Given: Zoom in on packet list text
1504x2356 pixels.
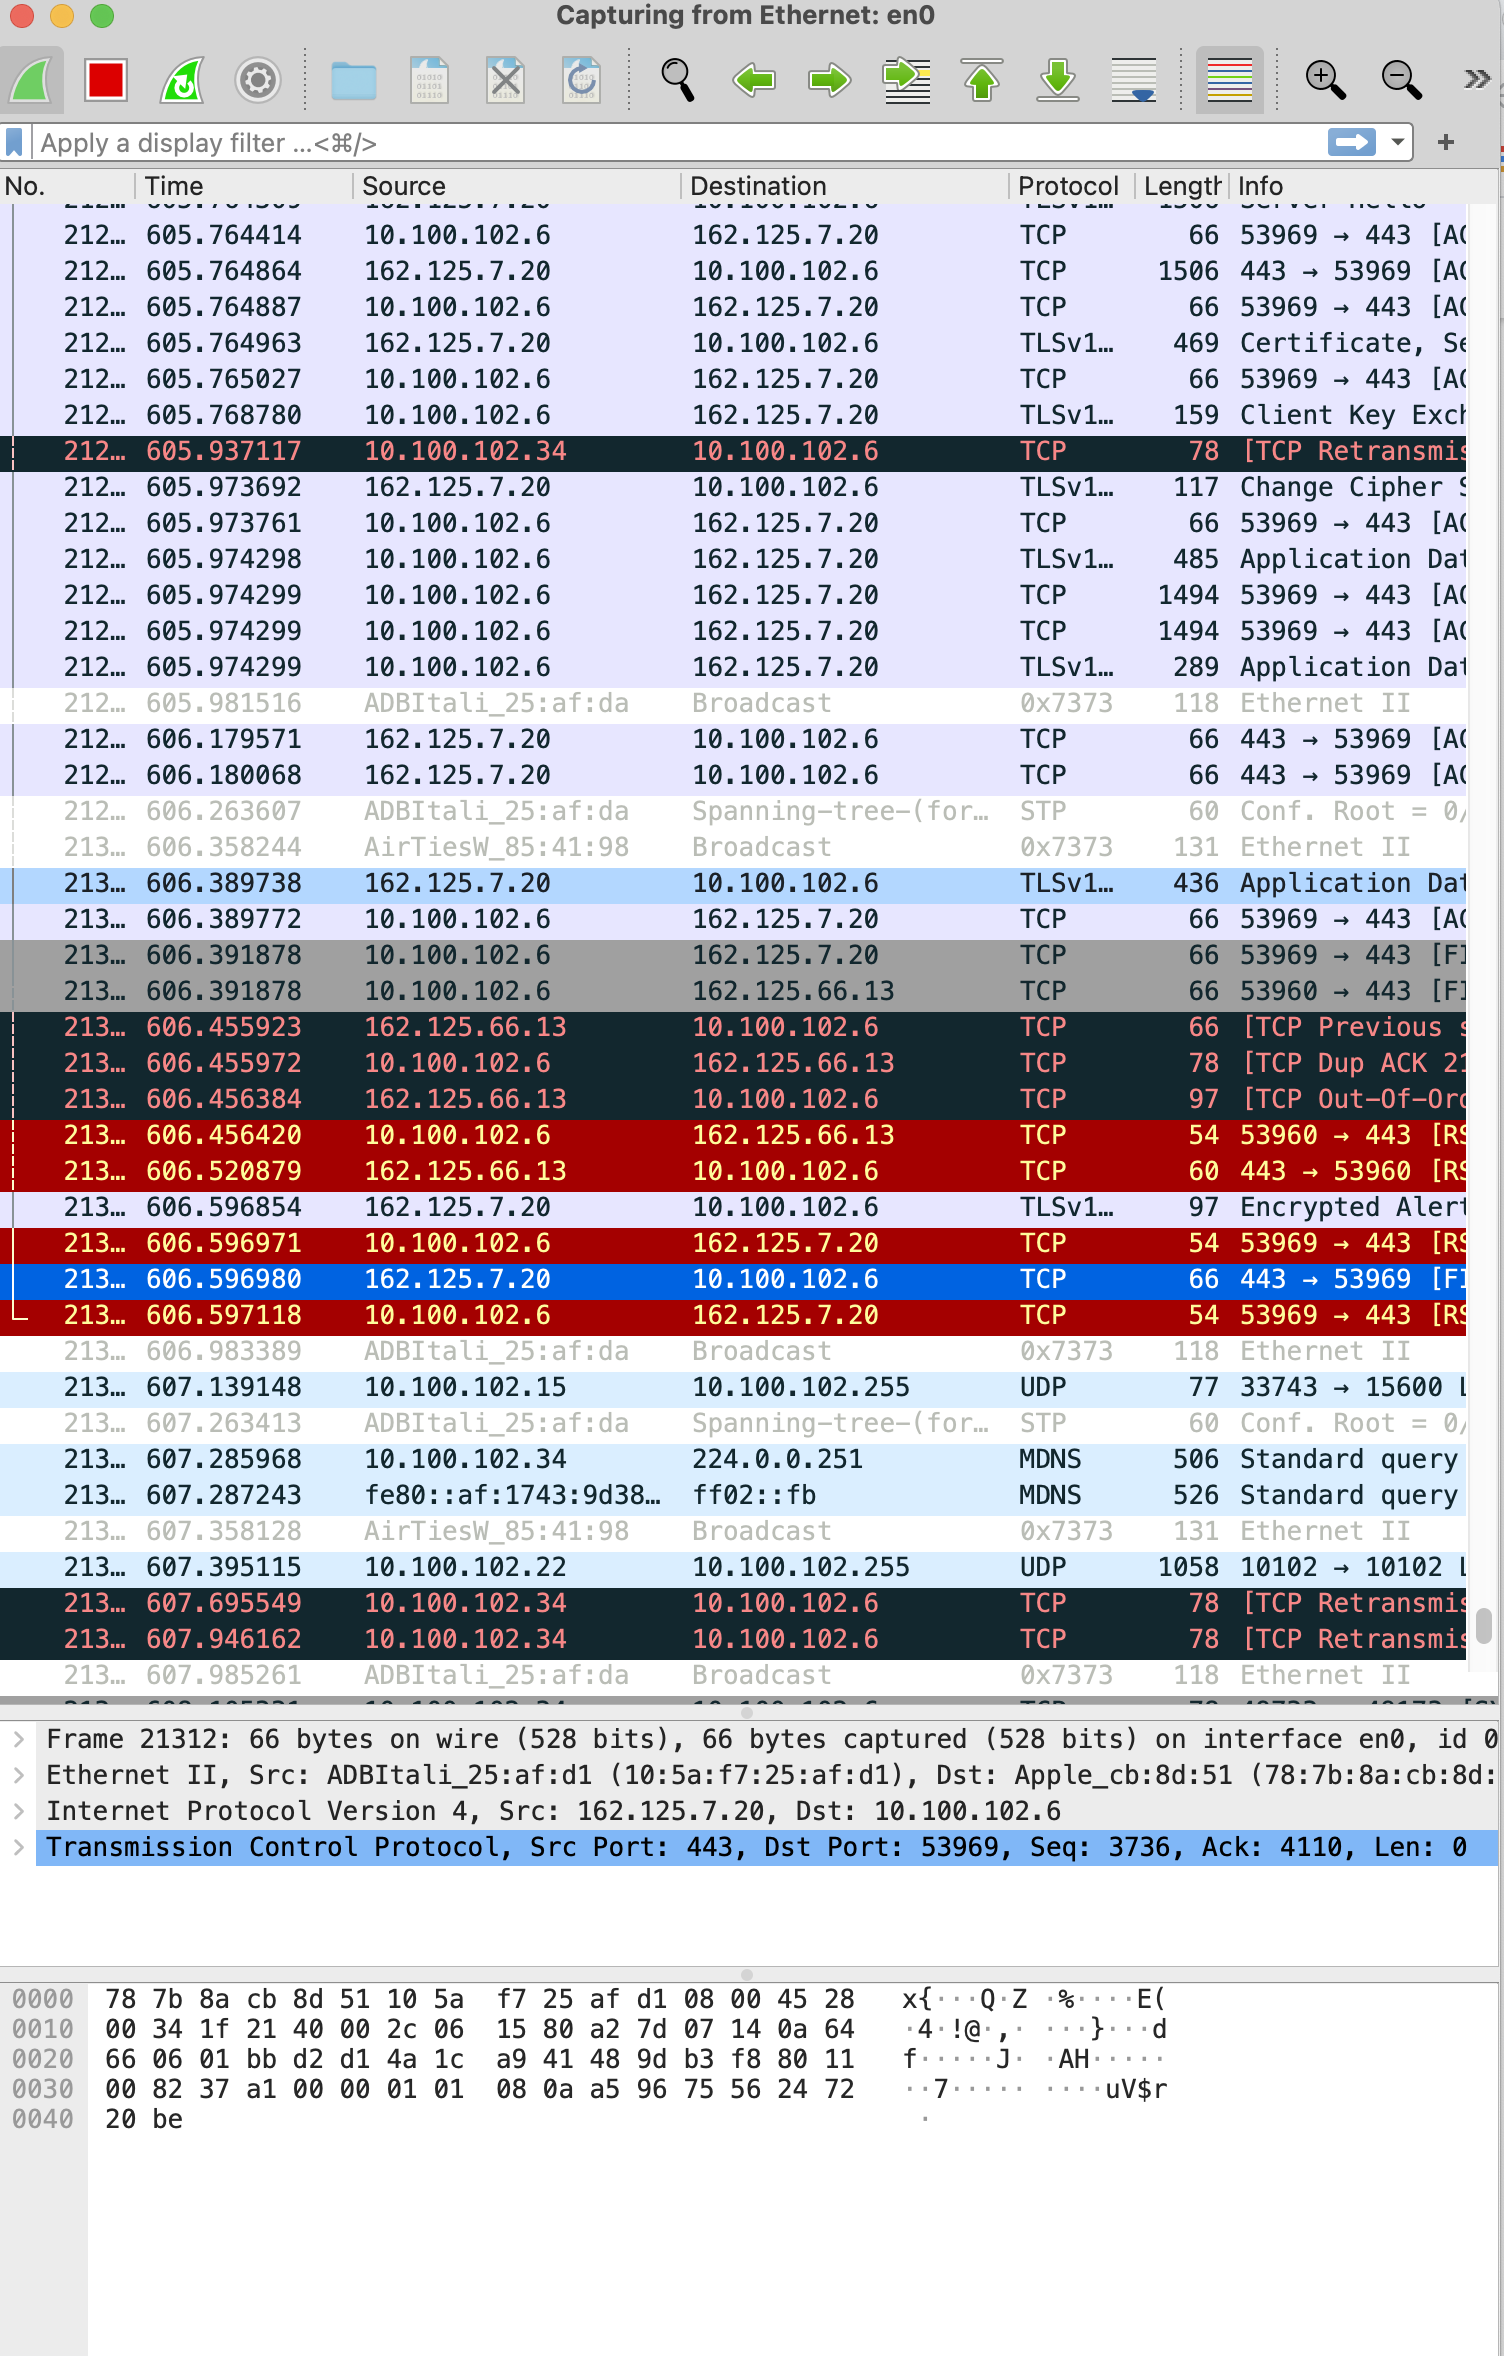Looking at the screenshot, I should 1325,80.
